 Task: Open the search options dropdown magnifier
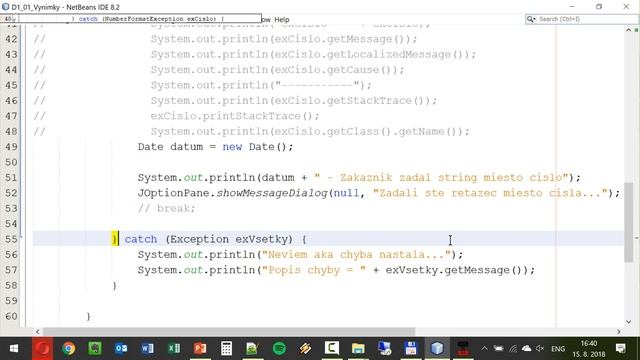click(x=531, y=19)
